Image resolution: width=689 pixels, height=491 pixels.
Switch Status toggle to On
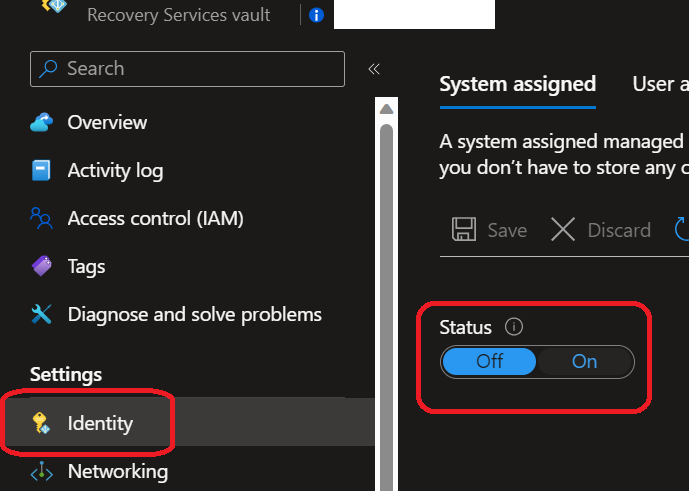click(x=585, y=362)
